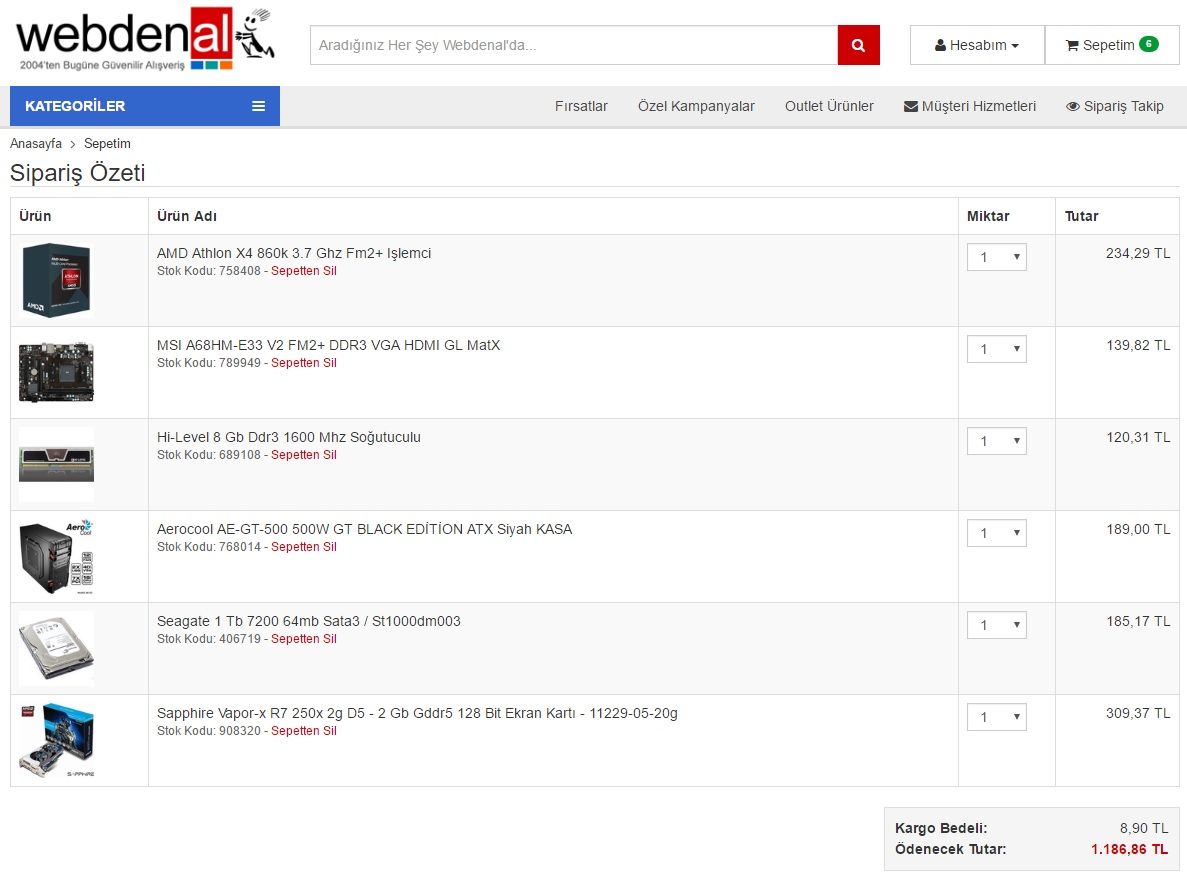Open quantity dropdown for Hi-Level 8 Gb RAM
The height and width of the screenshot is (880, 1187).
(997, 441)
